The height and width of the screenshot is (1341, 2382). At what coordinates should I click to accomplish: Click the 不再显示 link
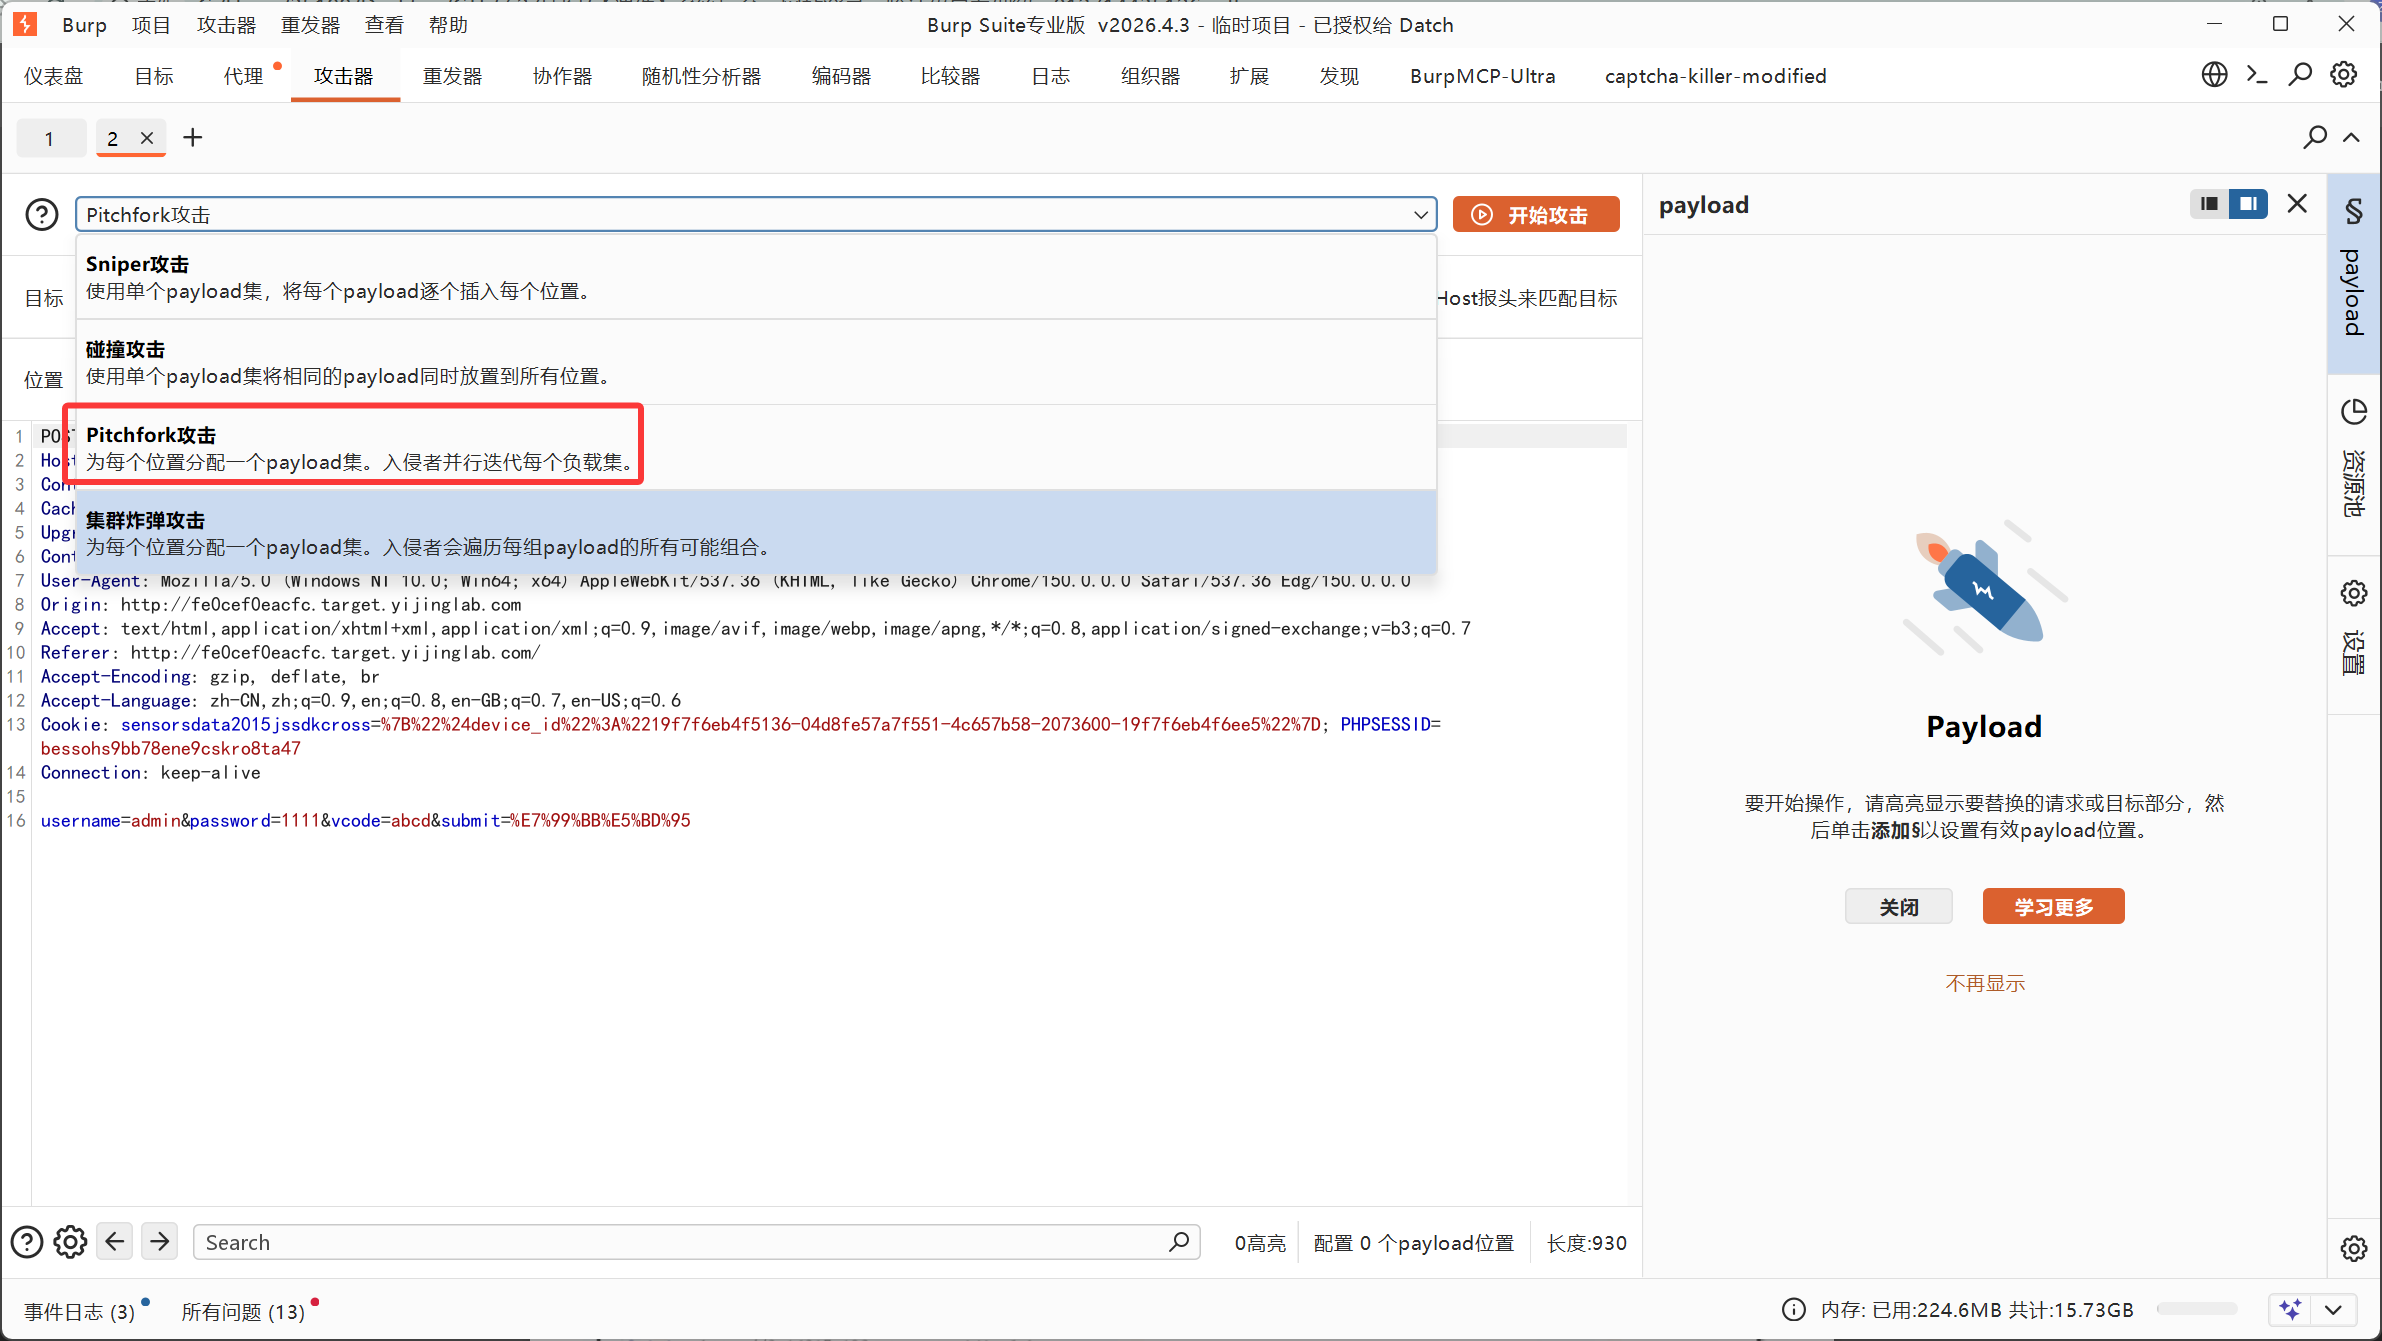pyautogui.click(x=1985, y=983)
